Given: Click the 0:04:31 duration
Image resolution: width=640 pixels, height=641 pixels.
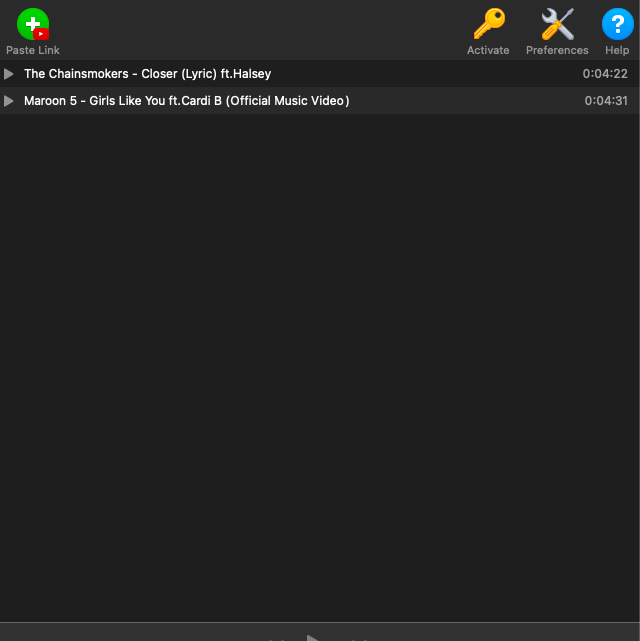Looking at the screenshot, I should click(606, 101).
